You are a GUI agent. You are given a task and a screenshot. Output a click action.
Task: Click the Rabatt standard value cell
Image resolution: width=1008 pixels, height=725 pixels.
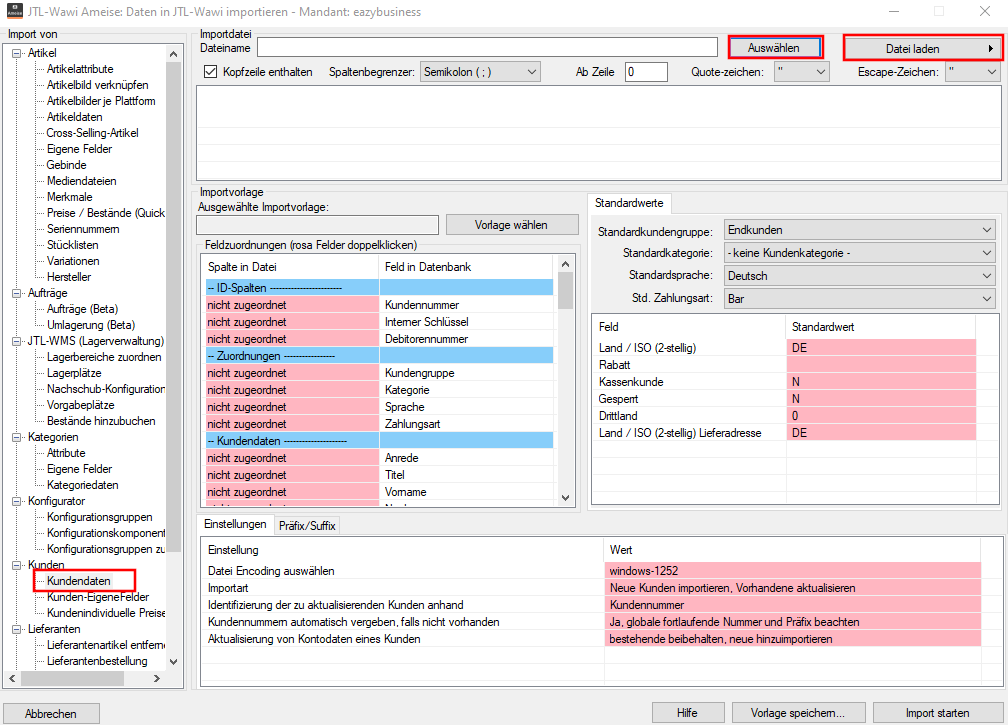point(881,365)
